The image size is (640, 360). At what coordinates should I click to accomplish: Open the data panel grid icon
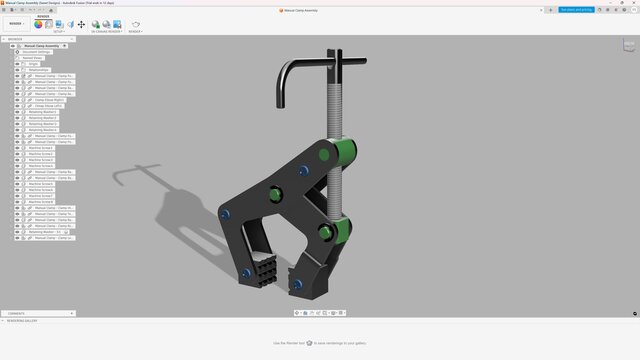click(4, 10)
